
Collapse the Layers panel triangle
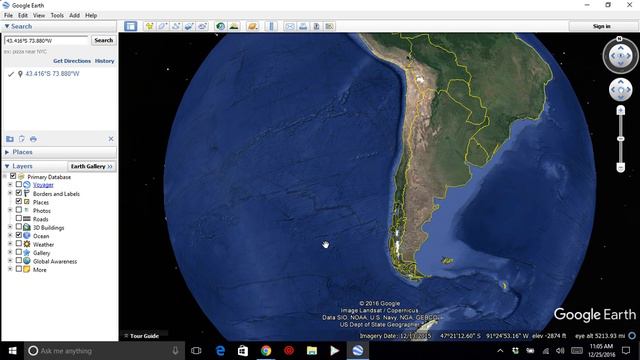coord(7,166)
